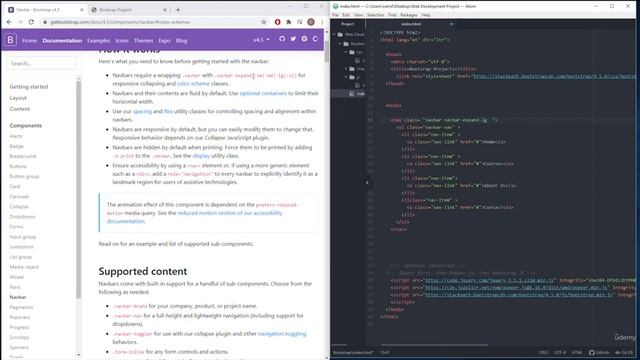Click Documentation in the Bootstrap navbar
The width and height of the screenshot is (640, 360).
click(62, 40)
